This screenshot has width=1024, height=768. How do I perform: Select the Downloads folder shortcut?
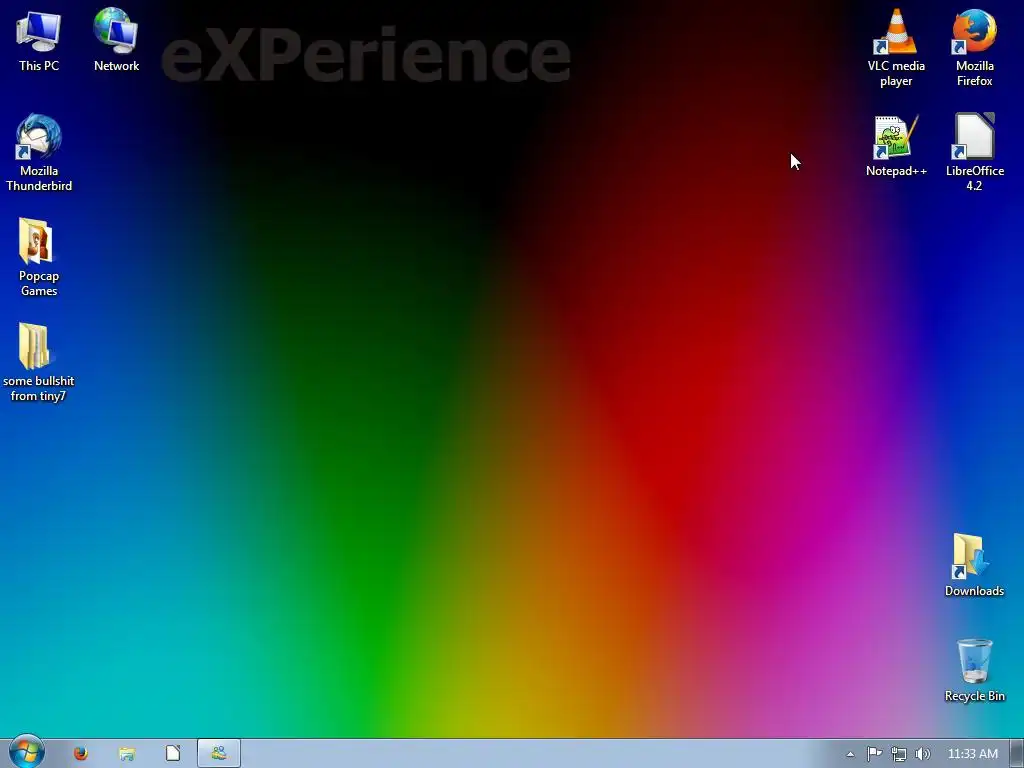tap(974, 566)
